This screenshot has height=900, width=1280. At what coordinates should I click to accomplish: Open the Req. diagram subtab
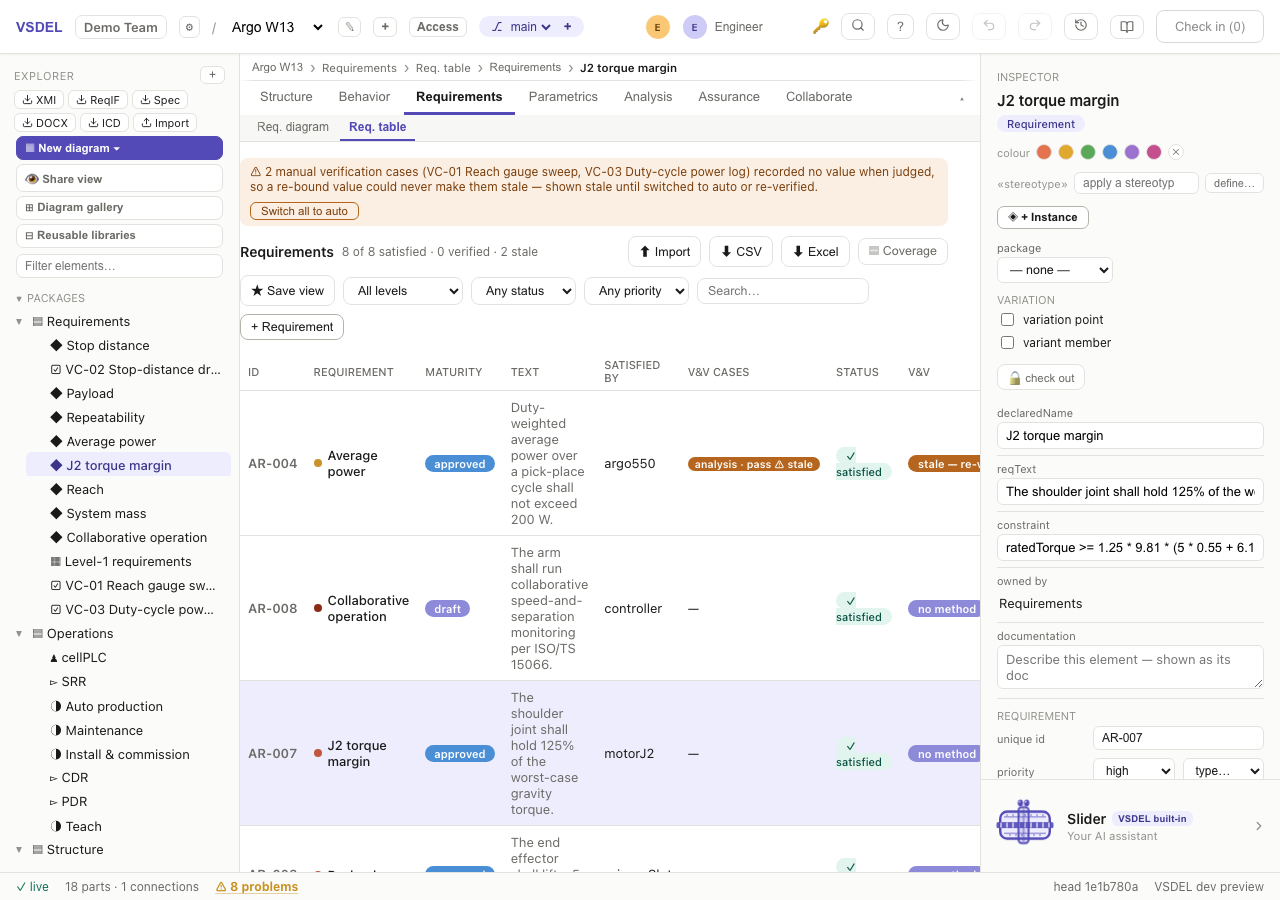pyautogui.click(x=293, y=127)
